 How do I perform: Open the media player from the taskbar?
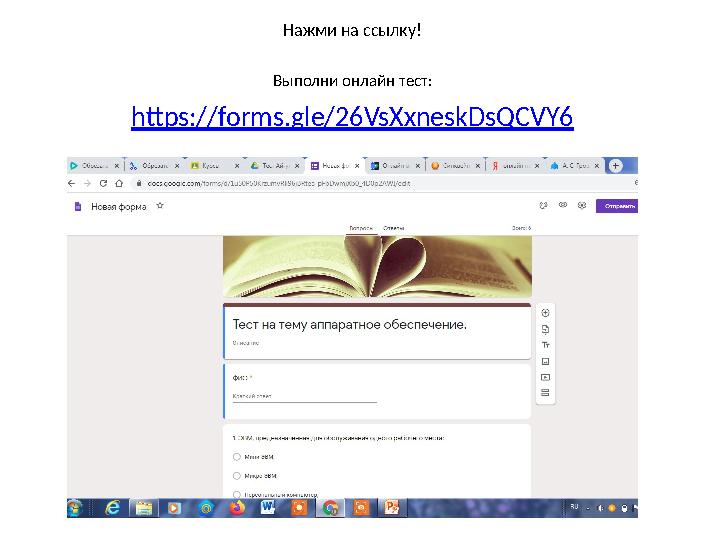174,508
